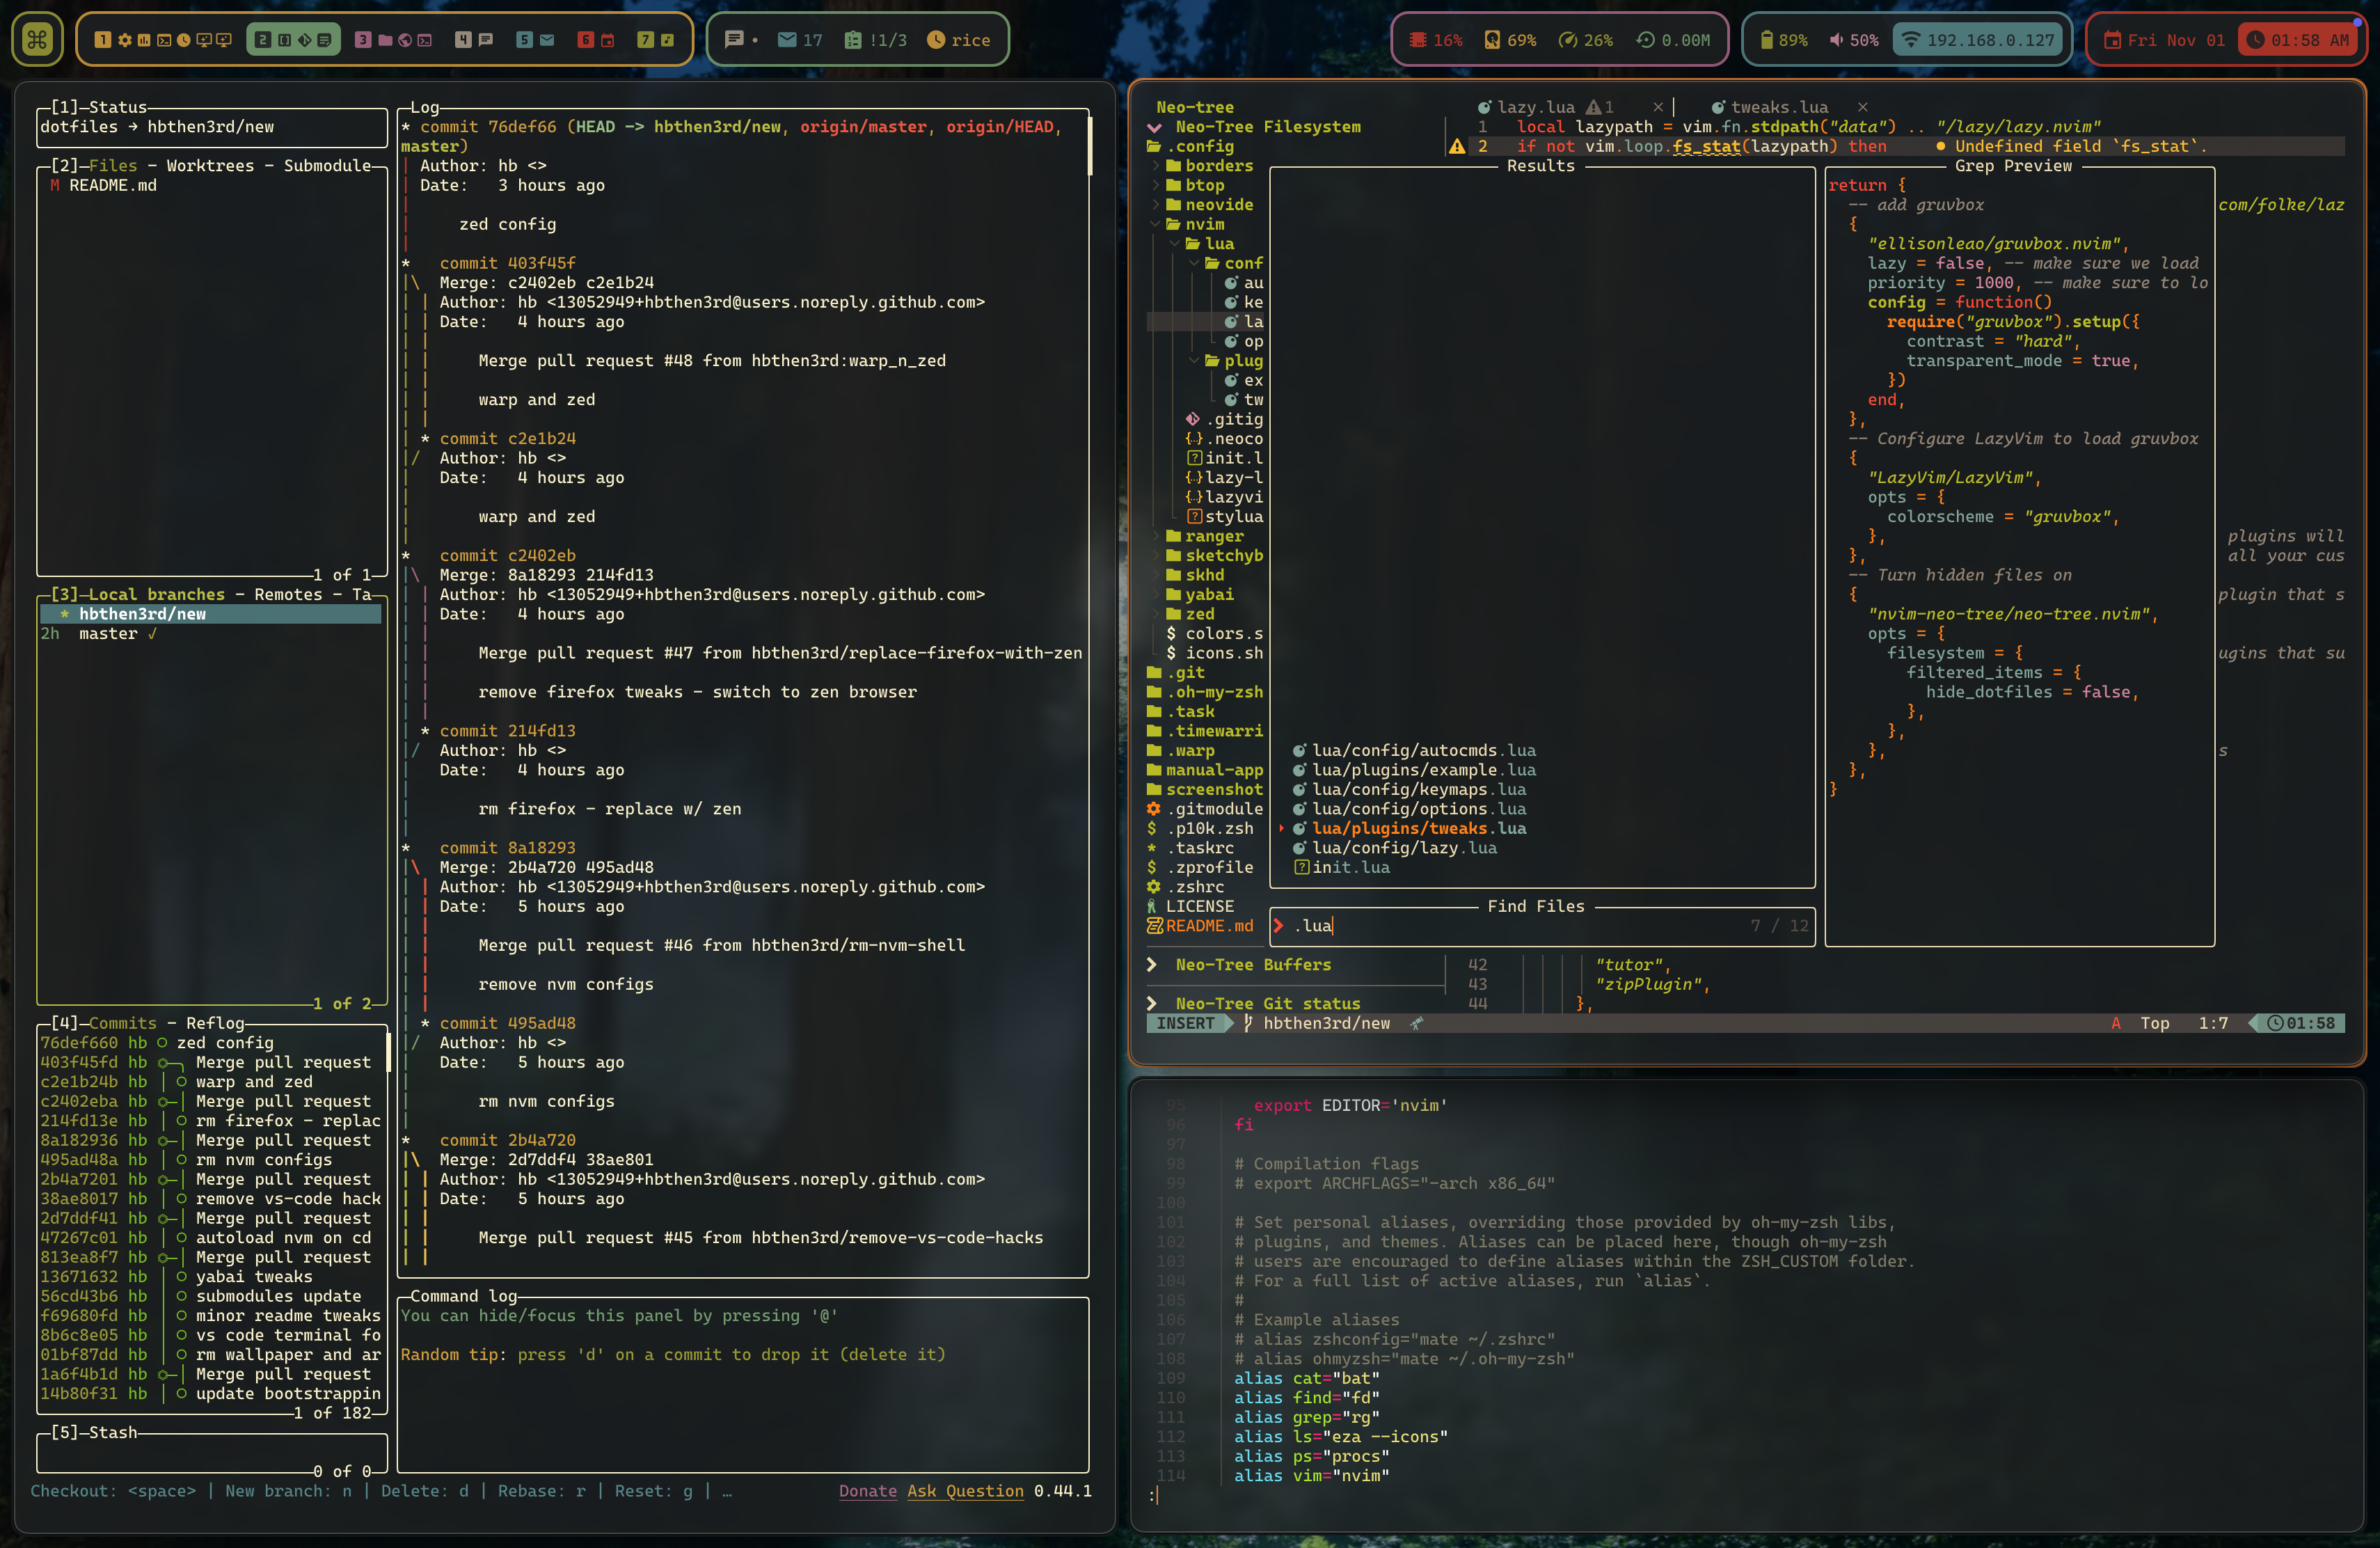Switch to the lazy.lua buffer tab
The image size is (2380, 1548).
tap(1536, 107)
